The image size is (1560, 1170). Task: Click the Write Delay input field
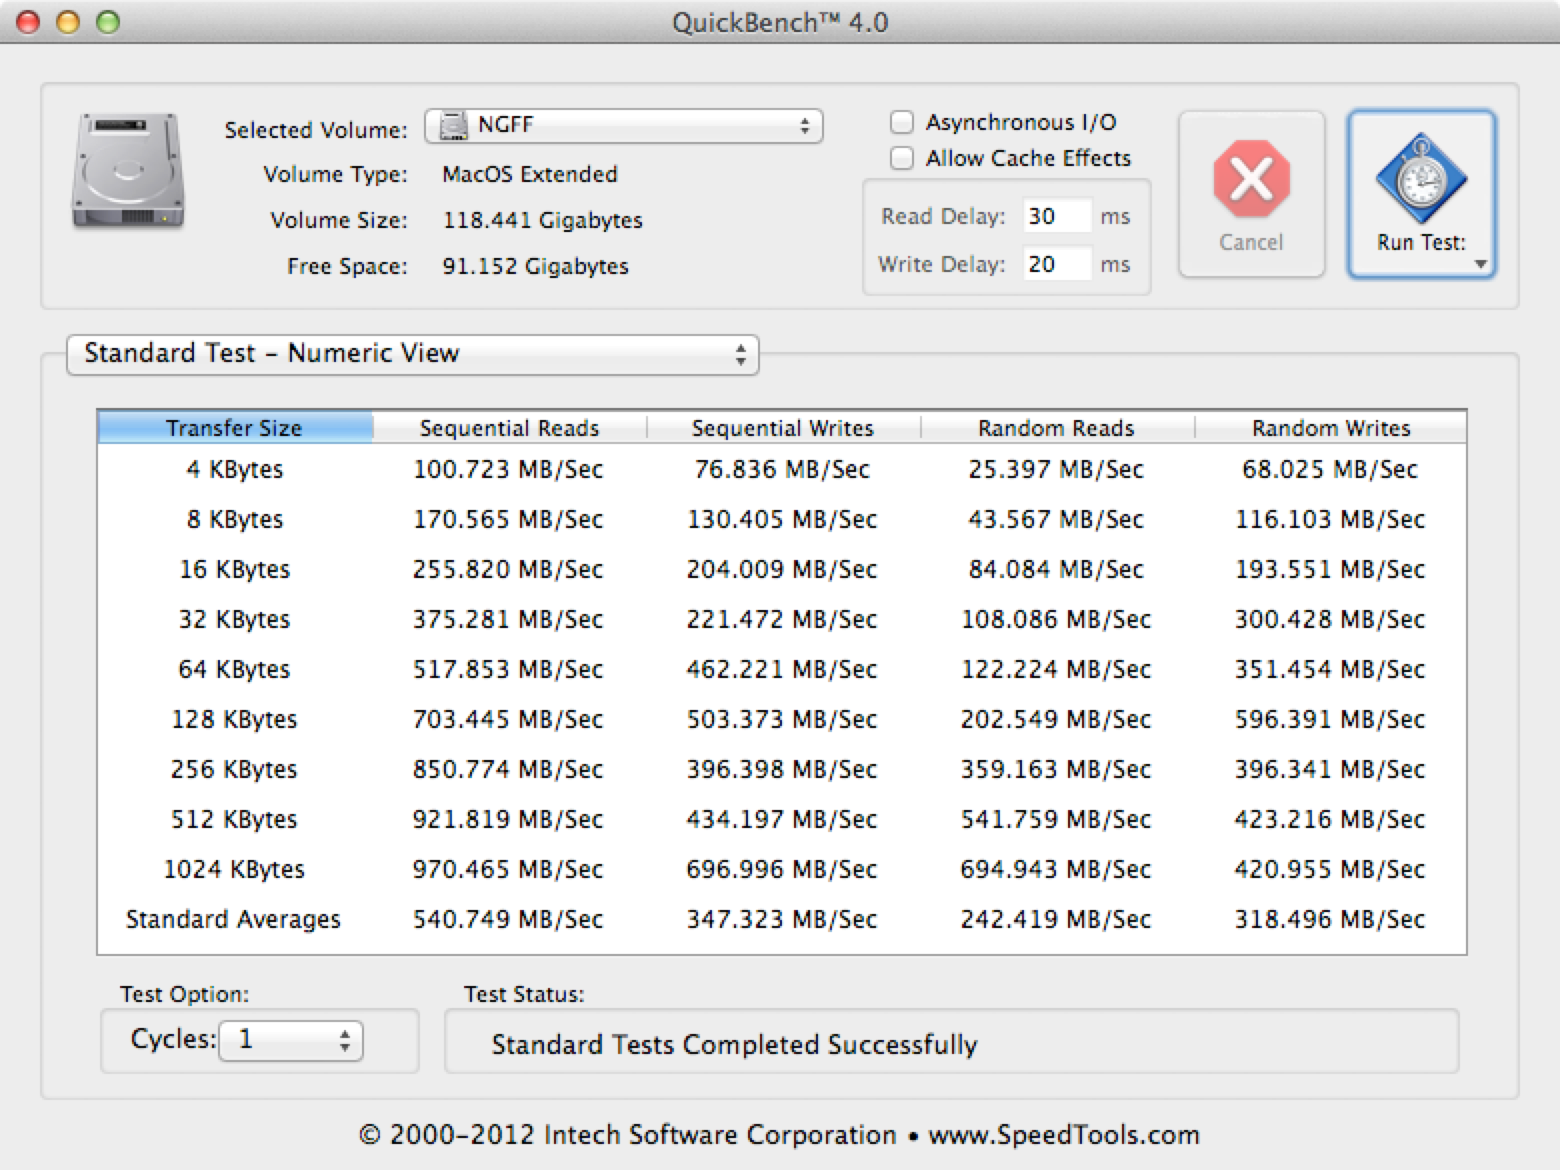pyautogui.click(x=1056, y=264)
